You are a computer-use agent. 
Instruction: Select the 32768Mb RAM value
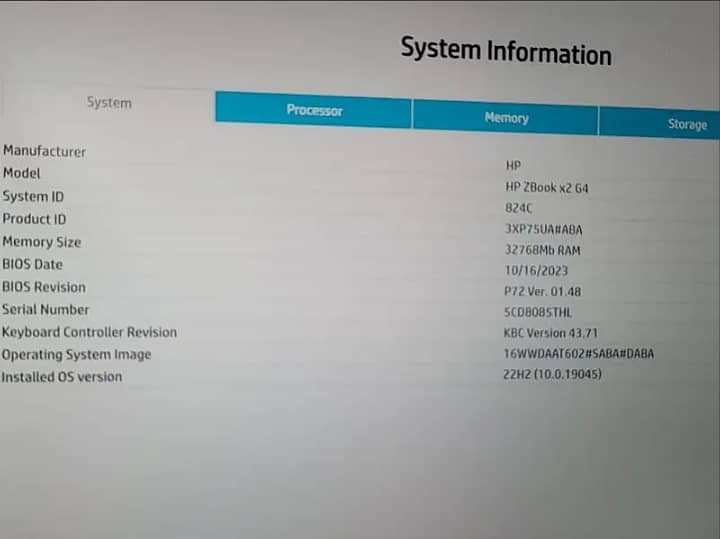coord(542,250)
